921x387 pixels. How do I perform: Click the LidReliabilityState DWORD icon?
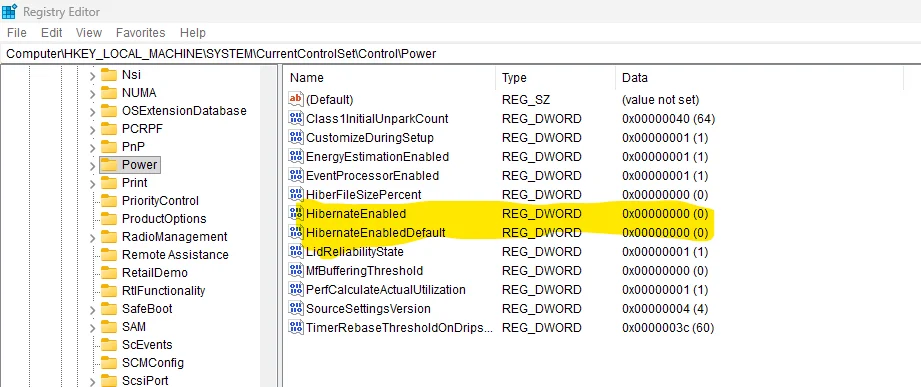tap(295, 251)
